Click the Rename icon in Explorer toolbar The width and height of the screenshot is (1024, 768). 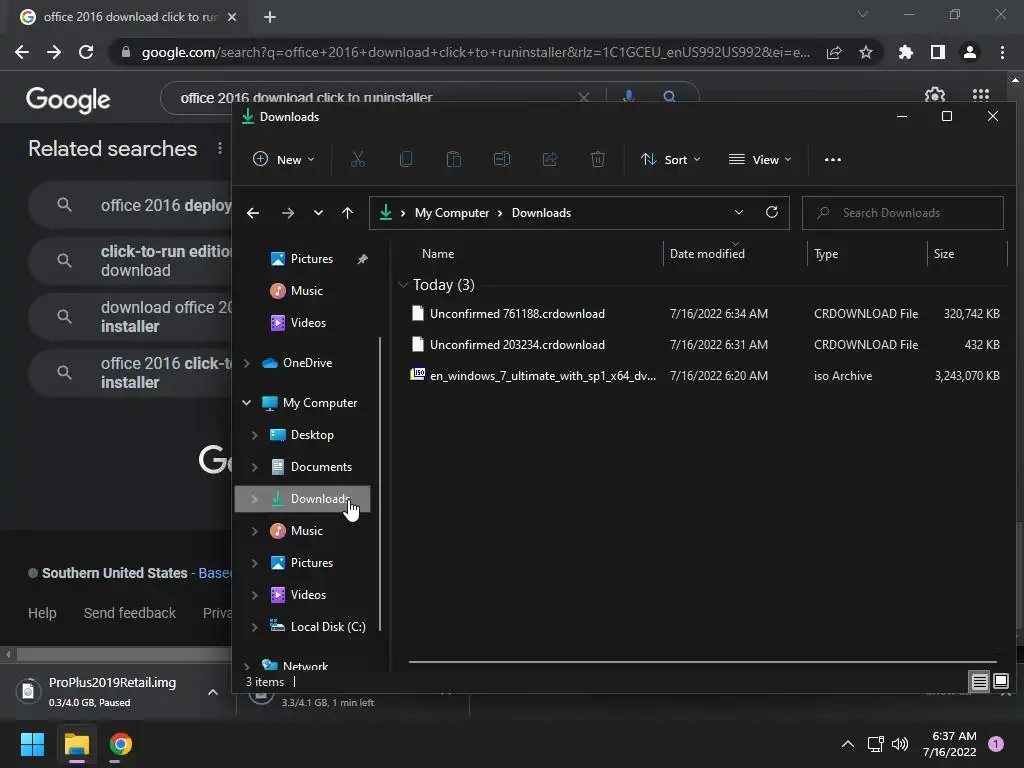[x=502, y=159]
